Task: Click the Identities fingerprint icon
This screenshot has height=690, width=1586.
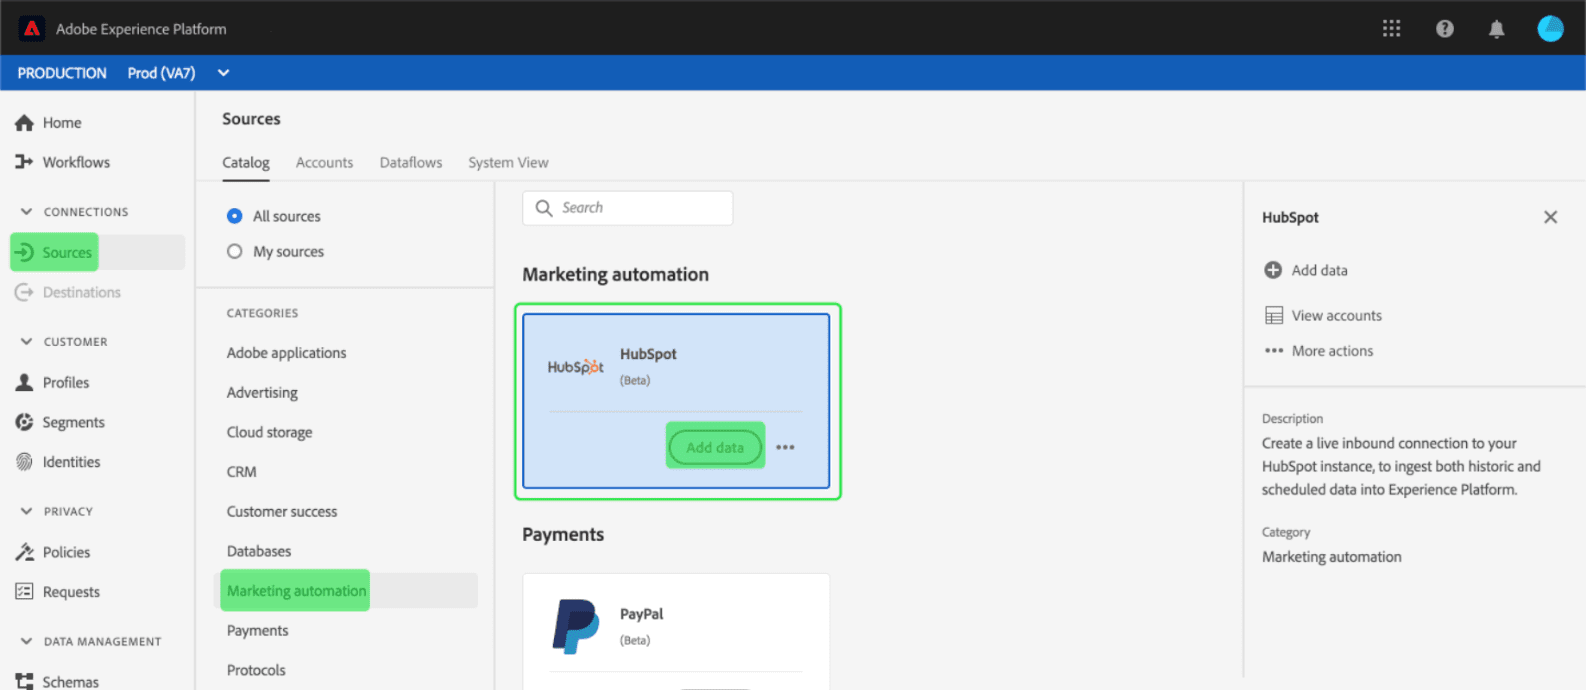Action: coord(24,462)
